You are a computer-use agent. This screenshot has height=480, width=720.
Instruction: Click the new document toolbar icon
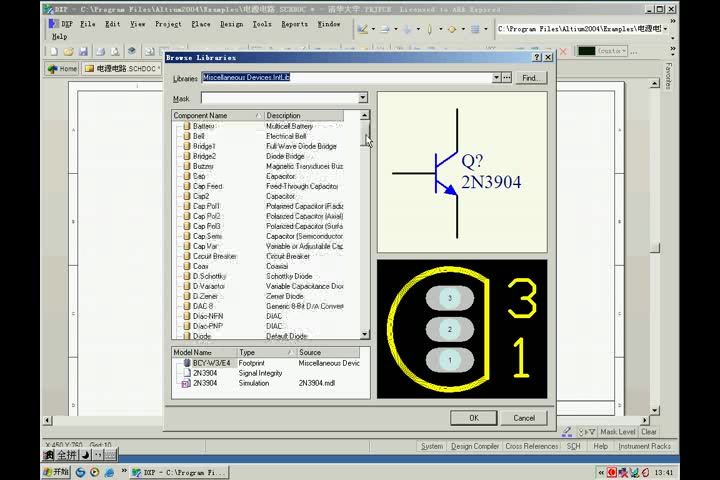pos(54,51)
